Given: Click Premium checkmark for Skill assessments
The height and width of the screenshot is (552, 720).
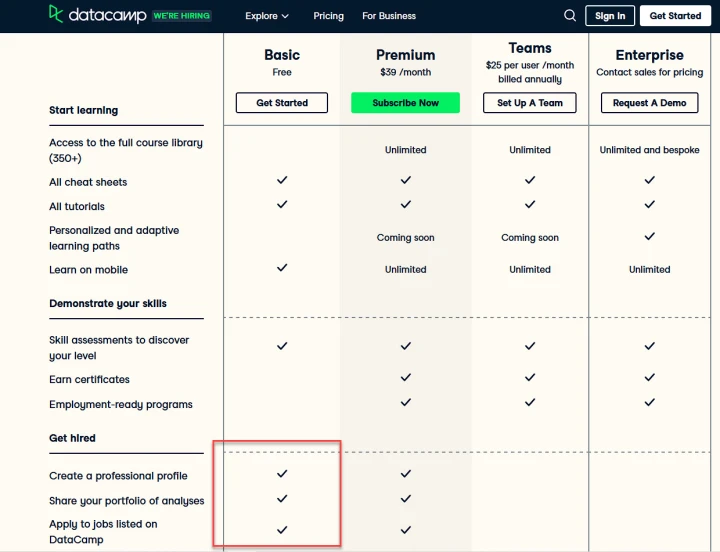Looking at the screenshot, I should click(x=405, y=346).
